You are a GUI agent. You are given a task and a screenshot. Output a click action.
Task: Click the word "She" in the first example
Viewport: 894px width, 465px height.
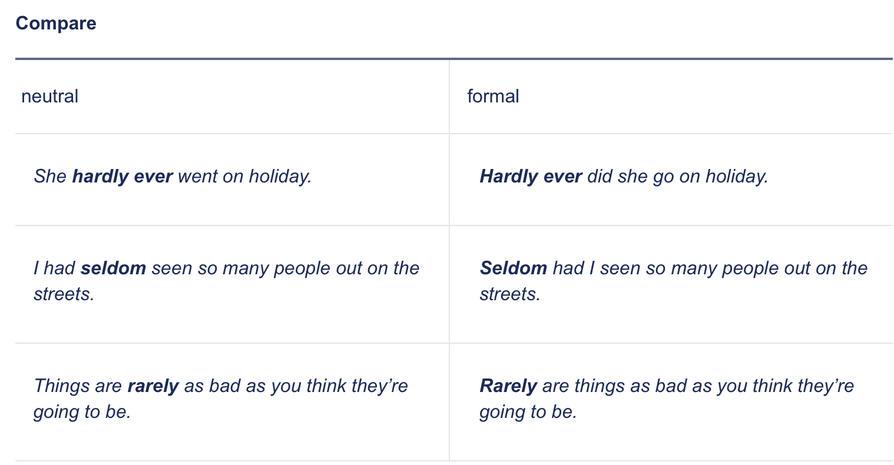click(50, 177)
